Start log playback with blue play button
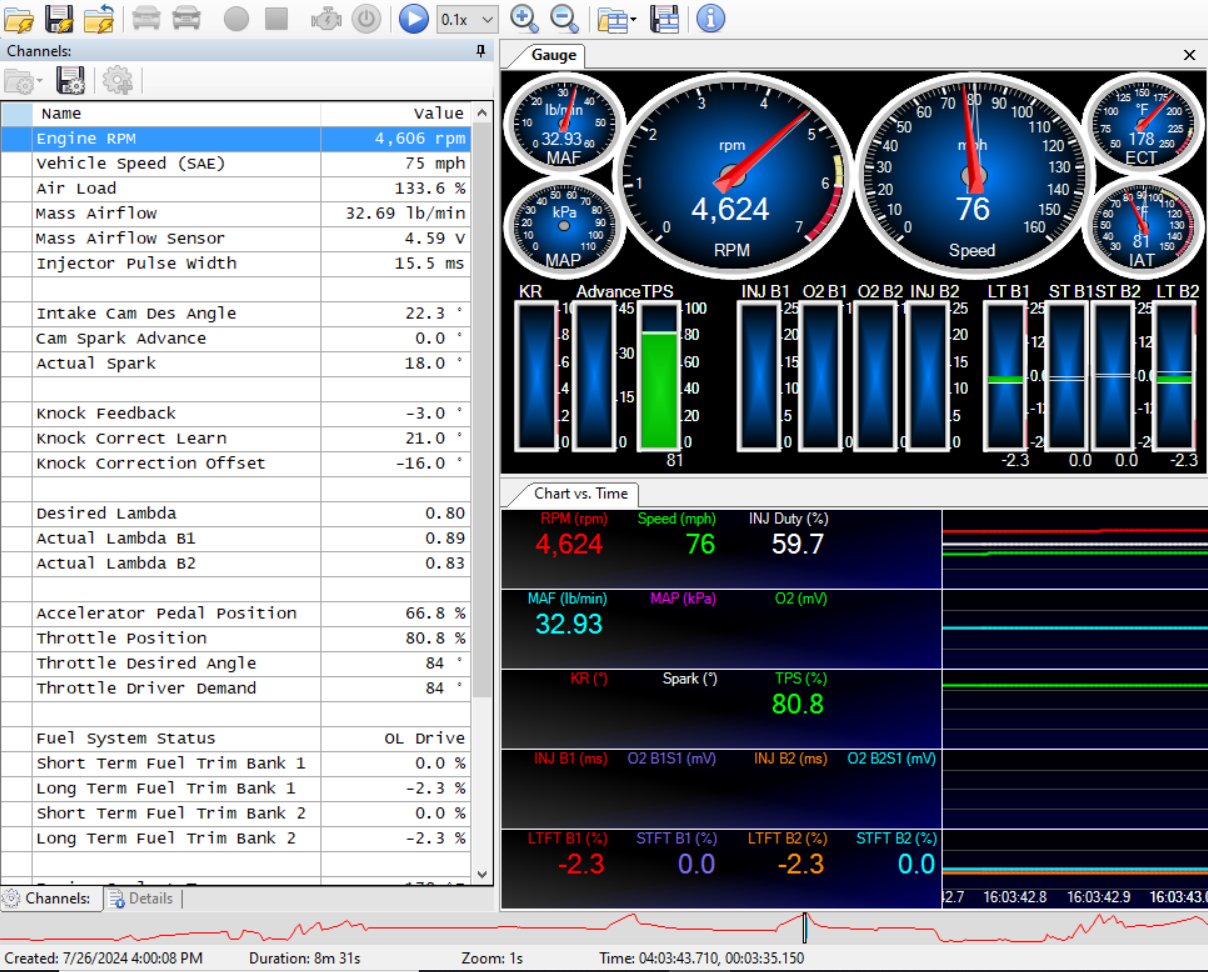This screenshot has height=972, width=1208. [412, 18]
